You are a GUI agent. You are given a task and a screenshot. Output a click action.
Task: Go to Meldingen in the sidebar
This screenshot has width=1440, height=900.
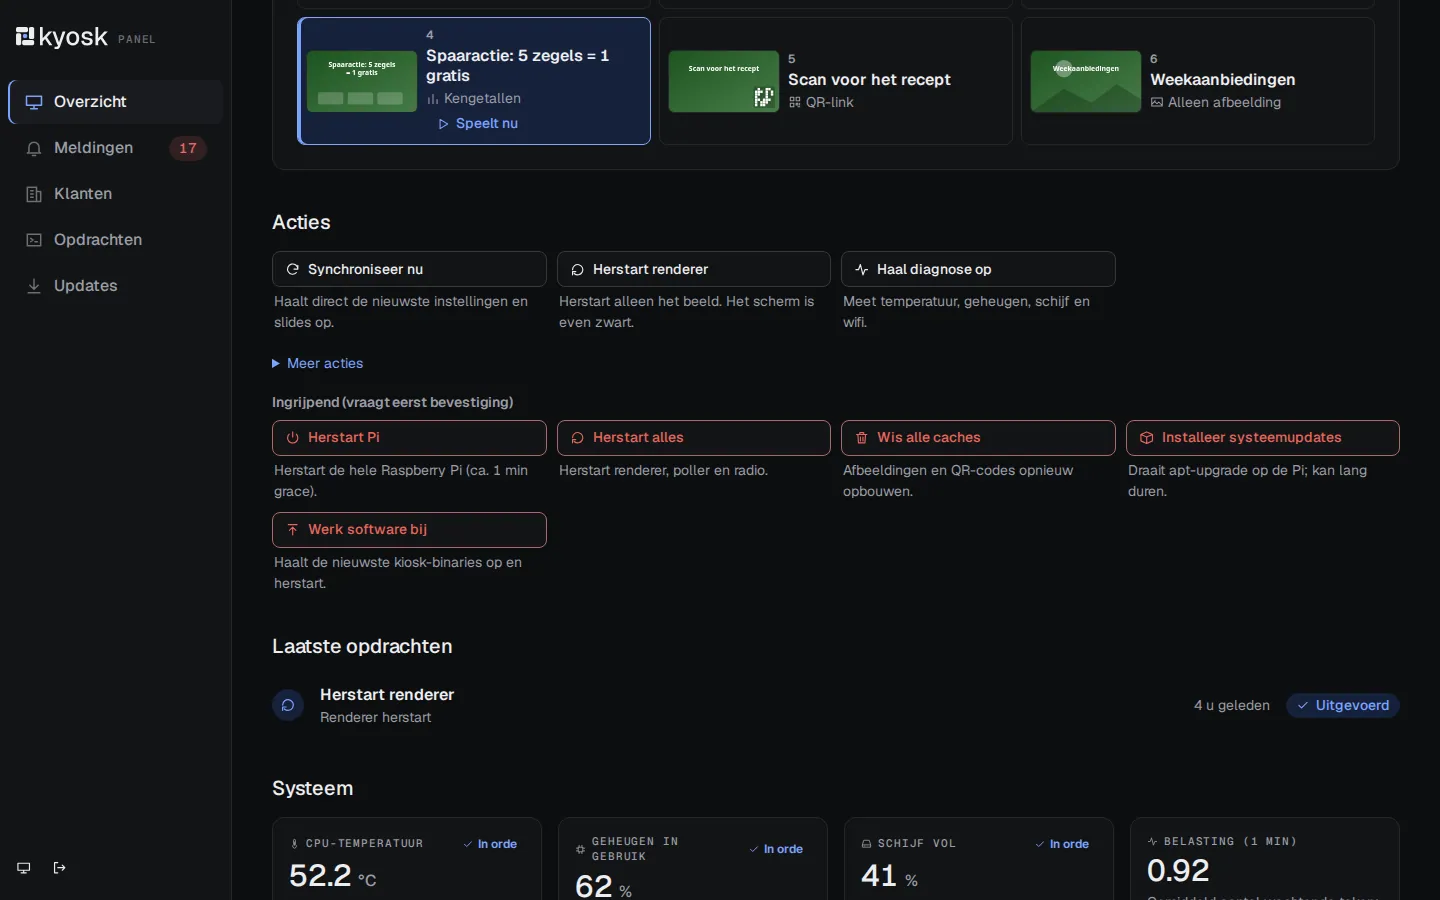pyautogui.click(x=116, y=148)
